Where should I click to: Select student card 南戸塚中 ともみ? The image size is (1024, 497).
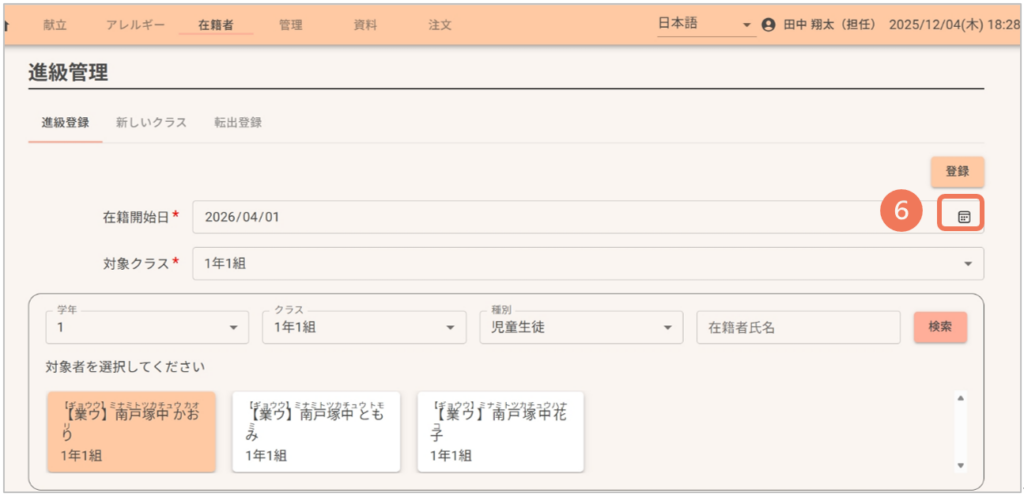click(316, 431)
